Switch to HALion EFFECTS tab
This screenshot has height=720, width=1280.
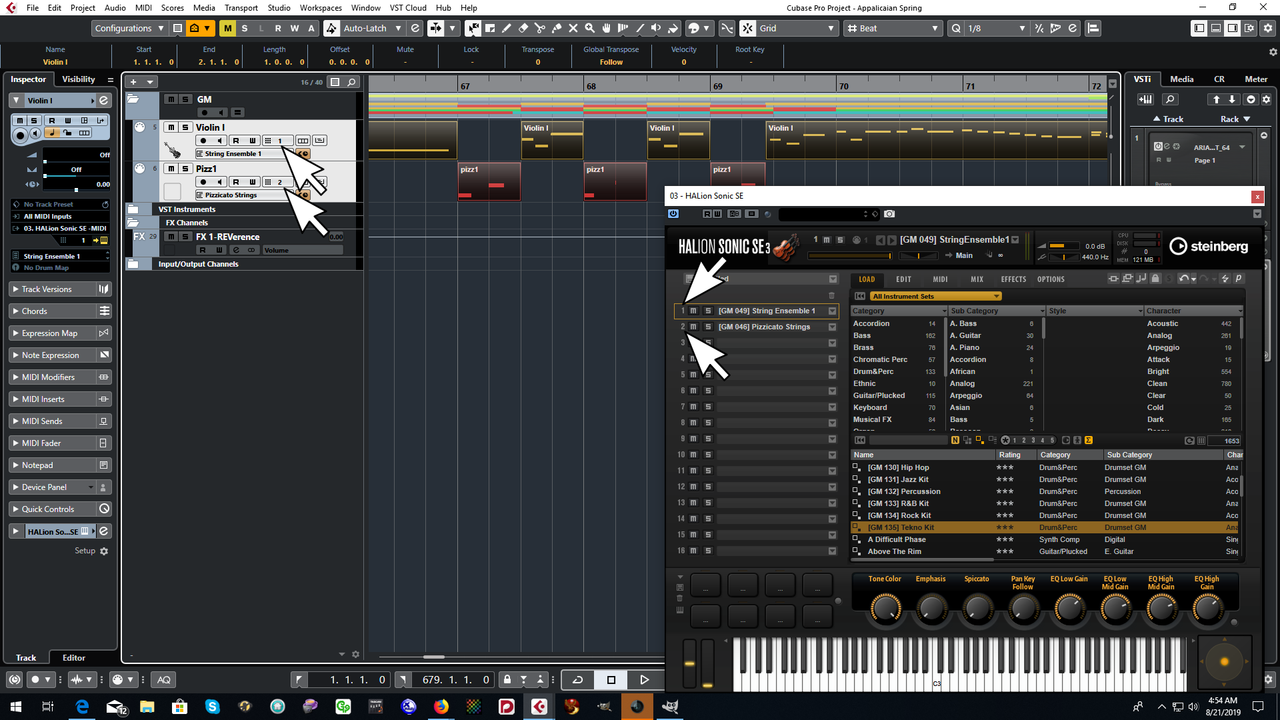[x=1013, y=279]
